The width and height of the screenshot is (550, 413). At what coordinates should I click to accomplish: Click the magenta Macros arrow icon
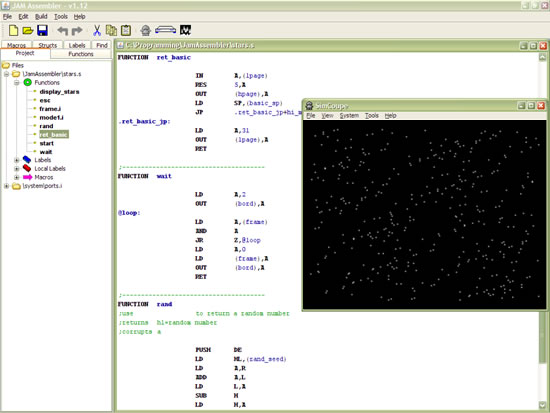(x=27, y=177)
